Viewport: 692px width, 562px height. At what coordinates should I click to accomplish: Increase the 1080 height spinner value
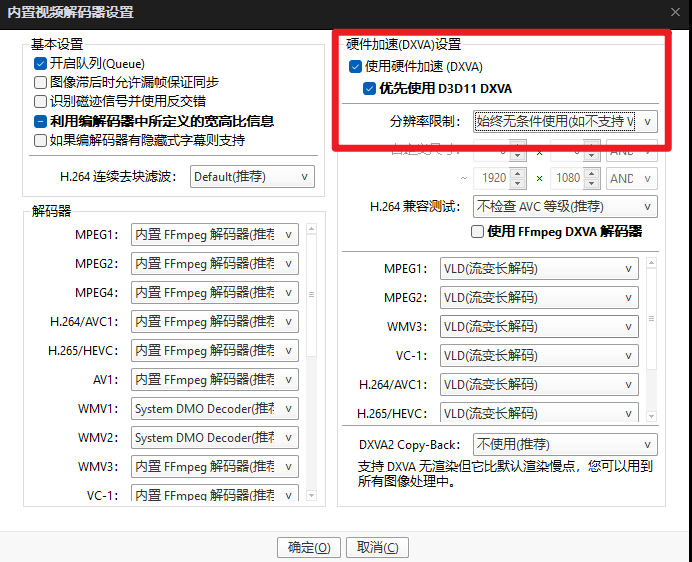point(592,173)
